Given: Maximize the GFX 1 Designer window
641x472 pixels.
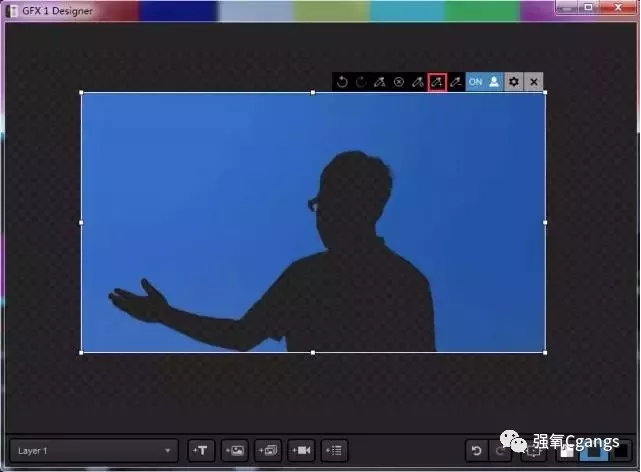Looking at the screenshot, I should [588, 7].
